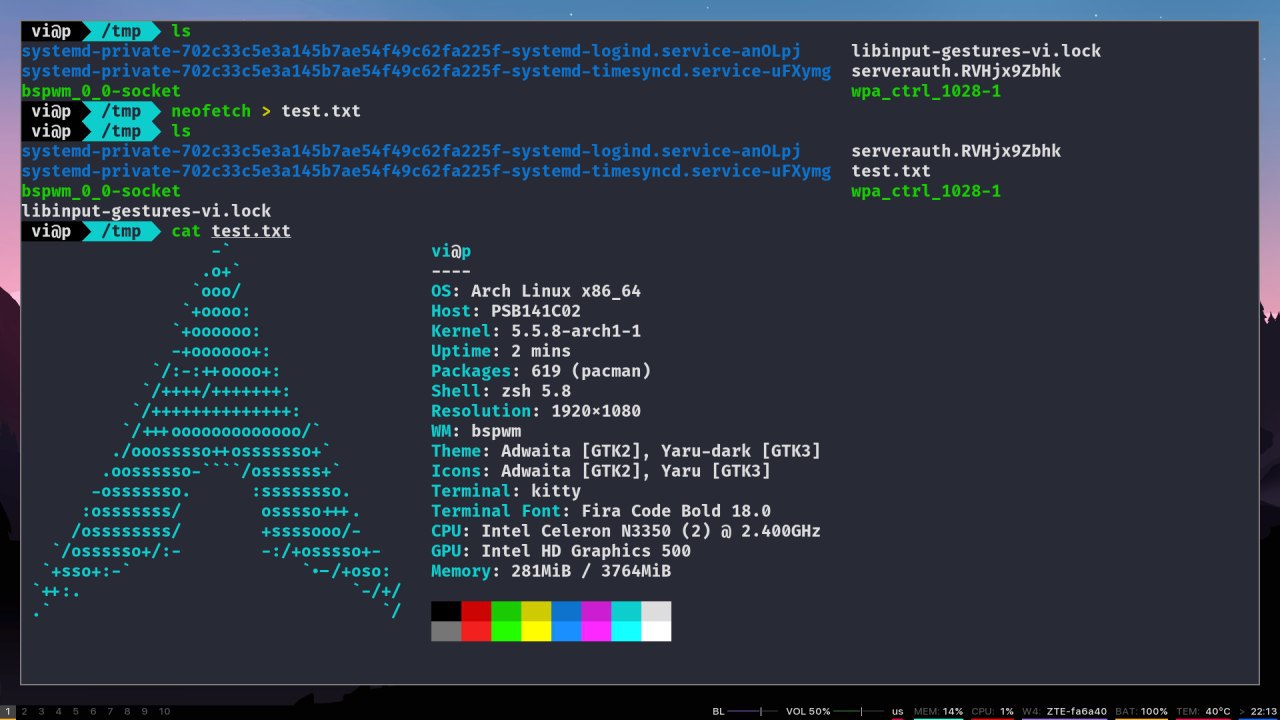Viewport: 1280px width, 720px height.
Task: Click the CPU 1% status indicator
Action: tap(992, 712)
